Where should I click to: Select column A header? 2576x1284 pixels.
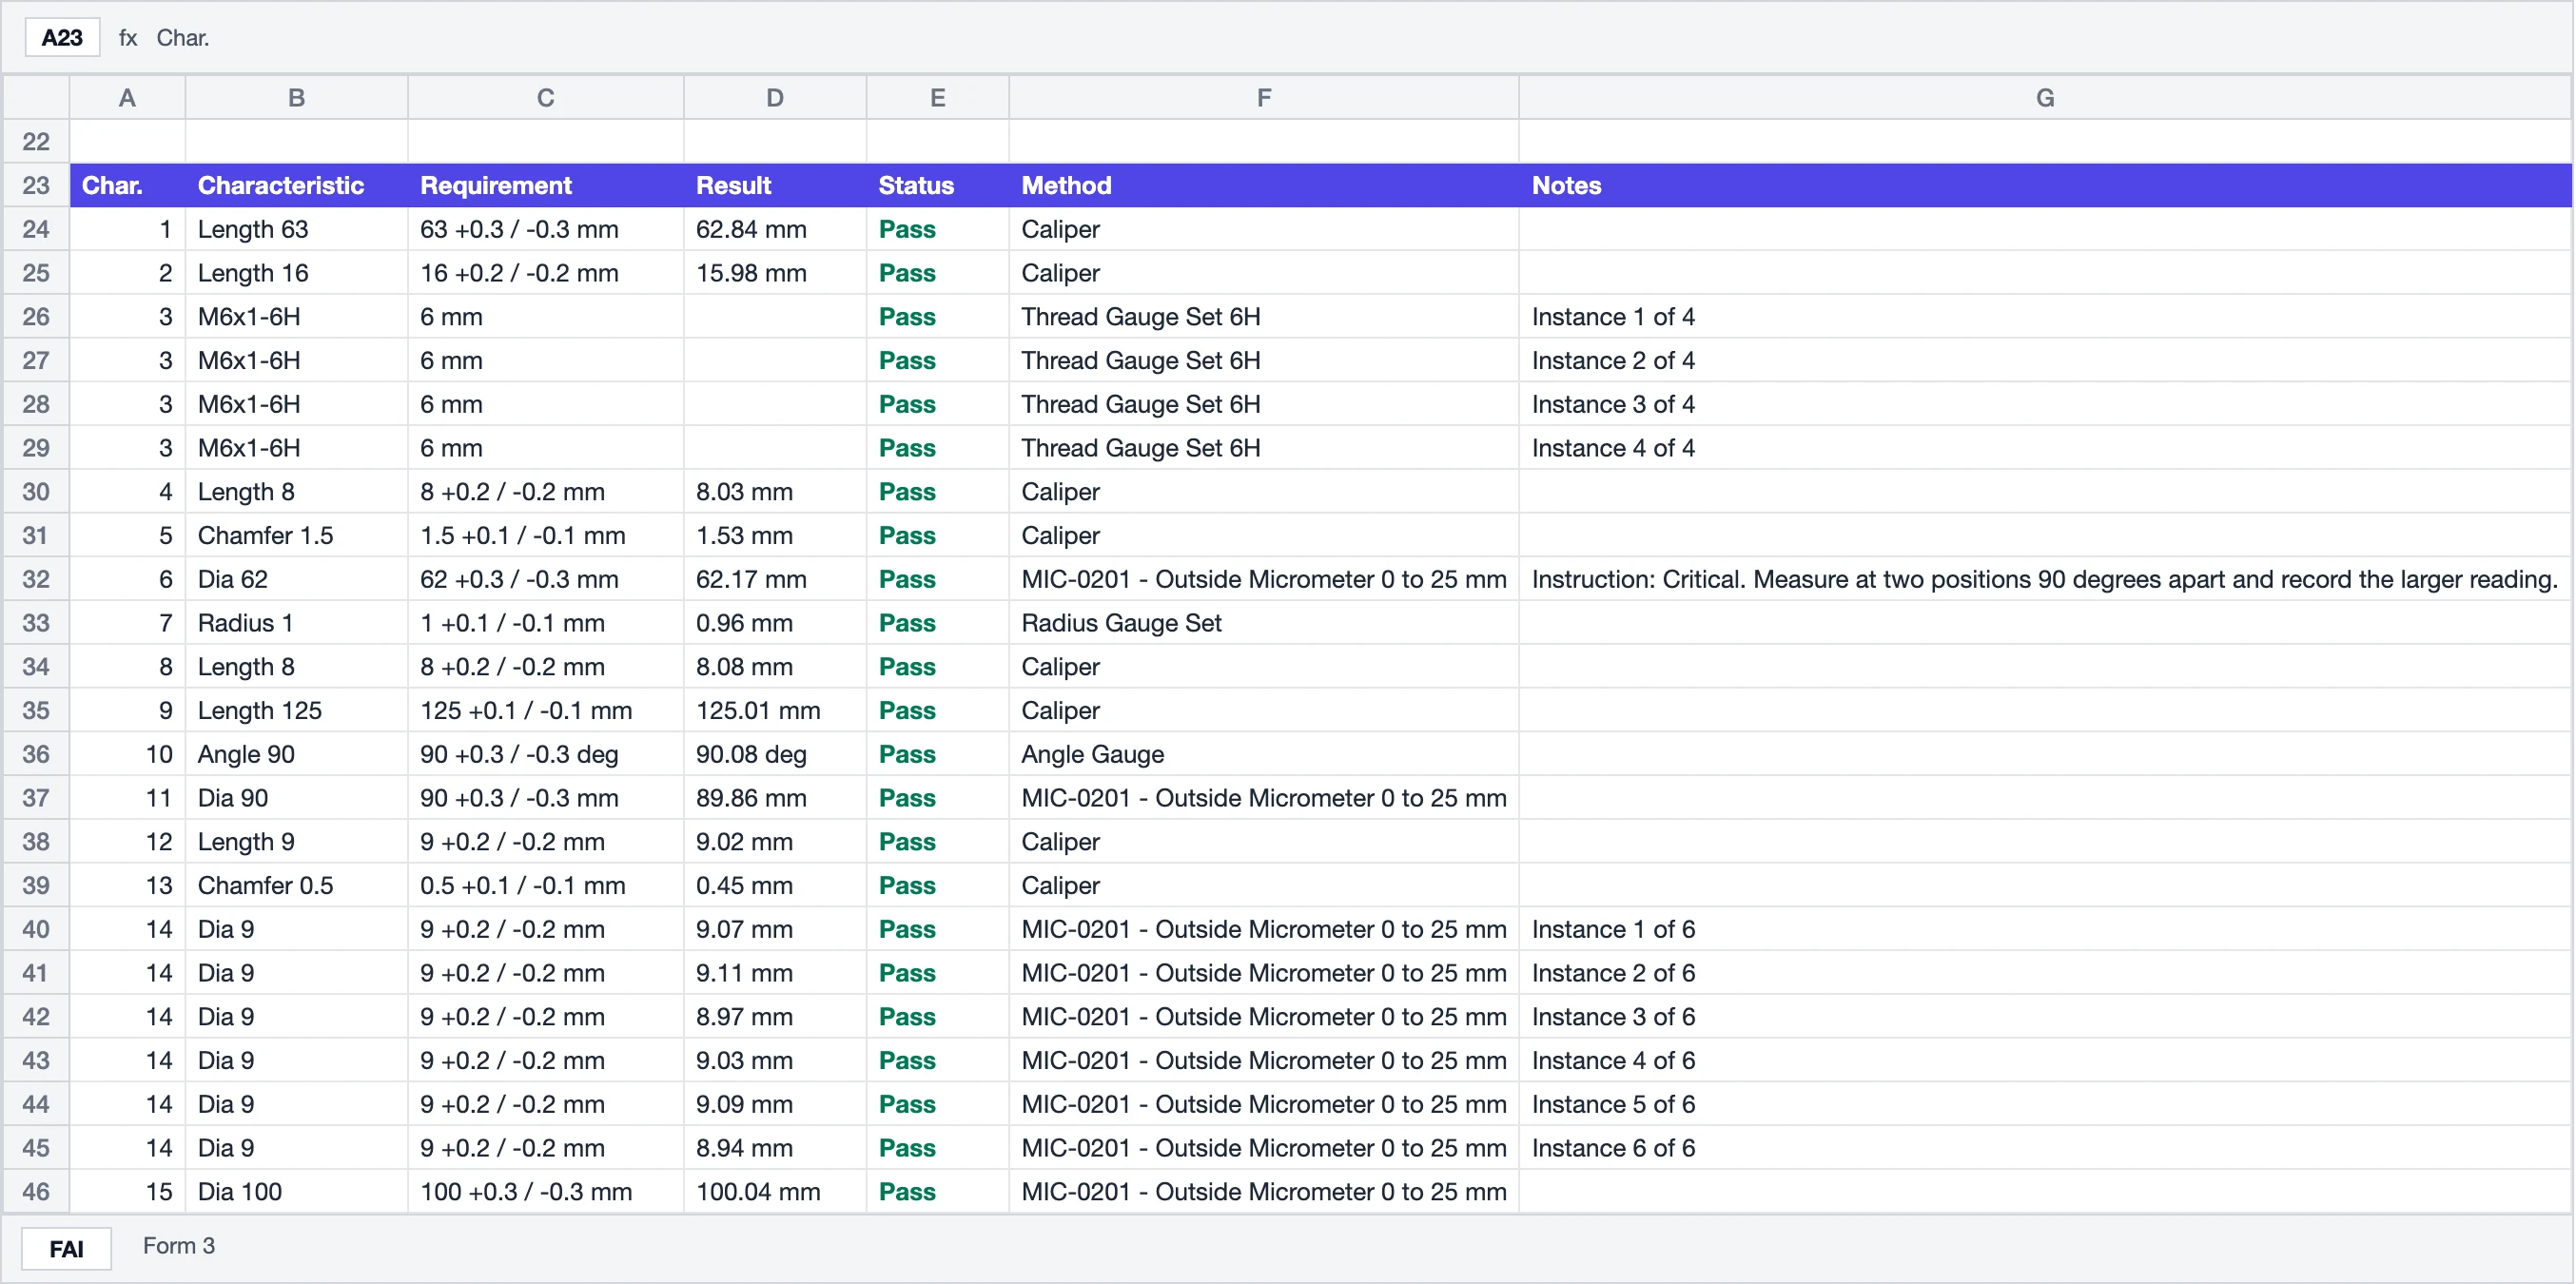click(127, 98)
